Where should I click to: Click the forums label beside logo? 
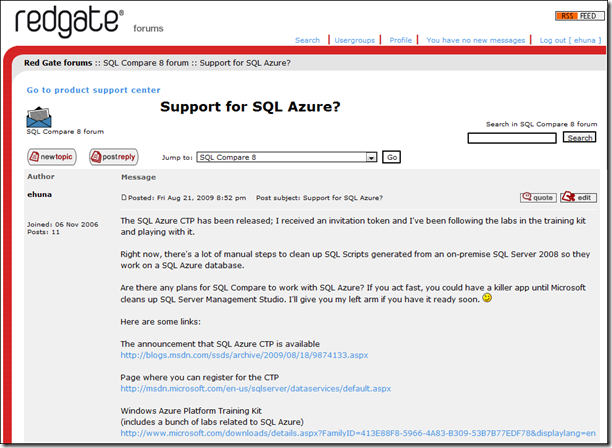tap(148, 28)
